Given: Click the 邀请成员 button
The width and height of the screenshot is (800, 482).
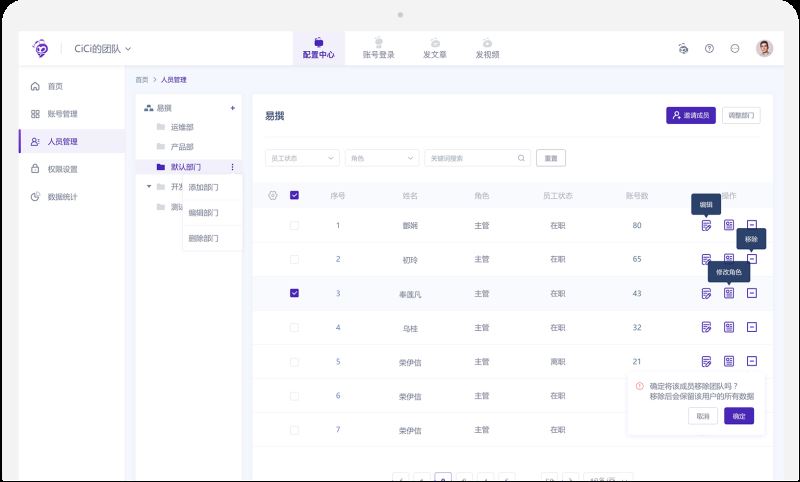Looking at the screenshot, I should [x=691, y=116].
